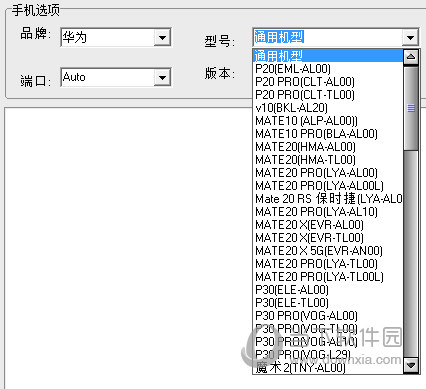Select MATE10 (ALP-AL00) entry
This screenshot has height=389, width=426.
coord(328,121)
